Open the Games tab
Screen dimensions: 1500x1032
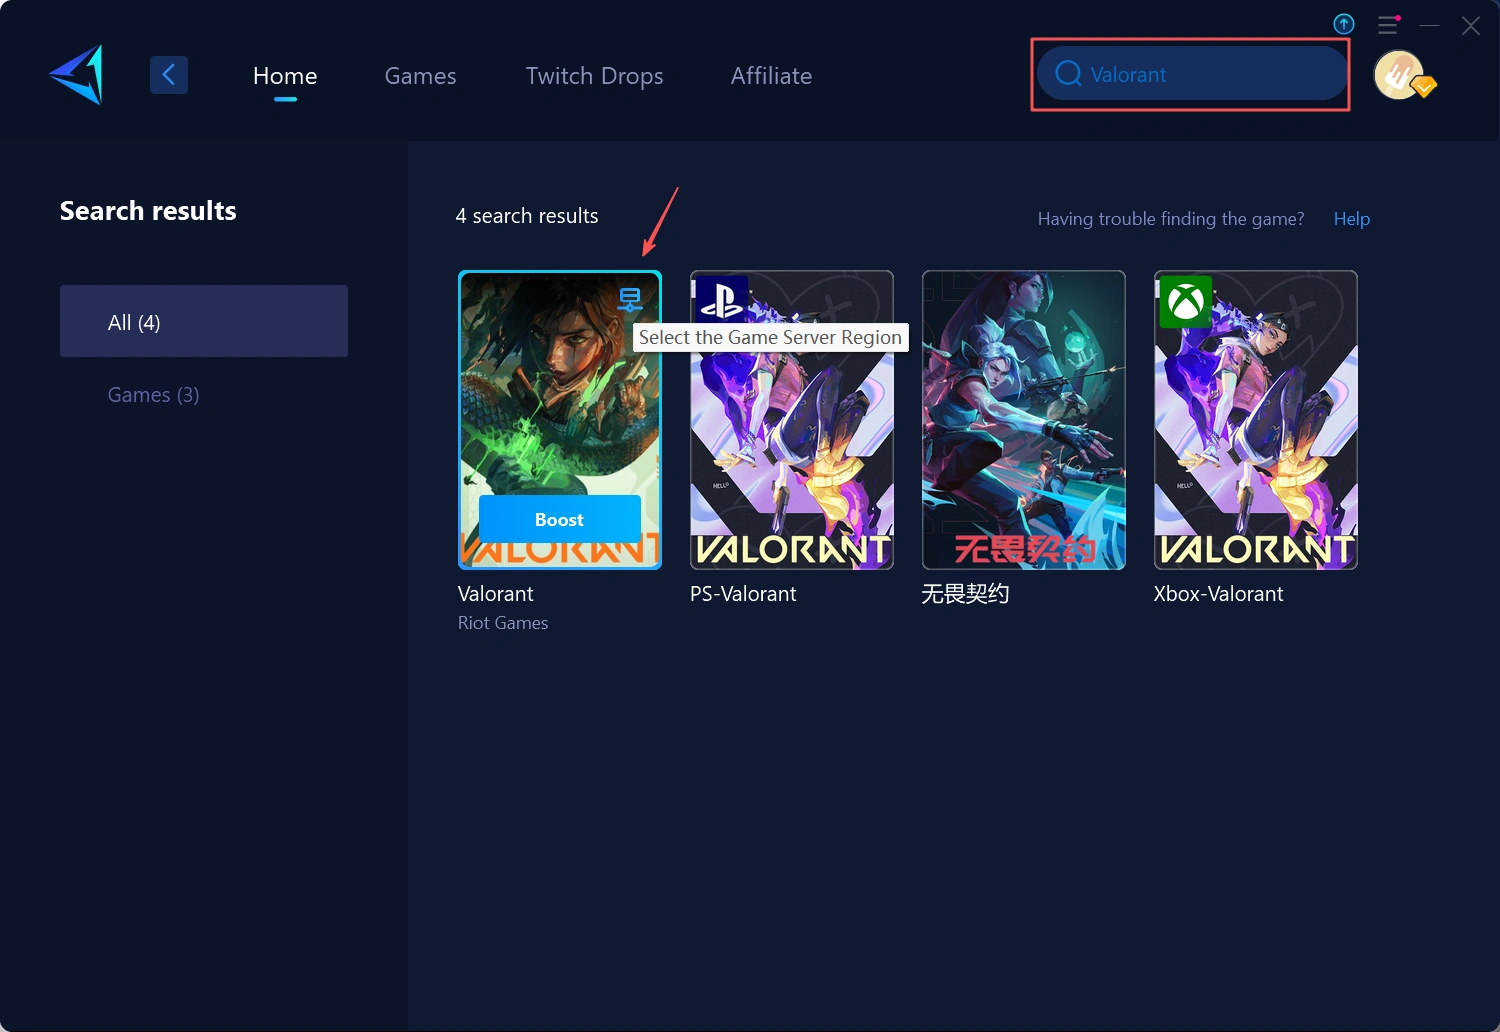(420, 76)
